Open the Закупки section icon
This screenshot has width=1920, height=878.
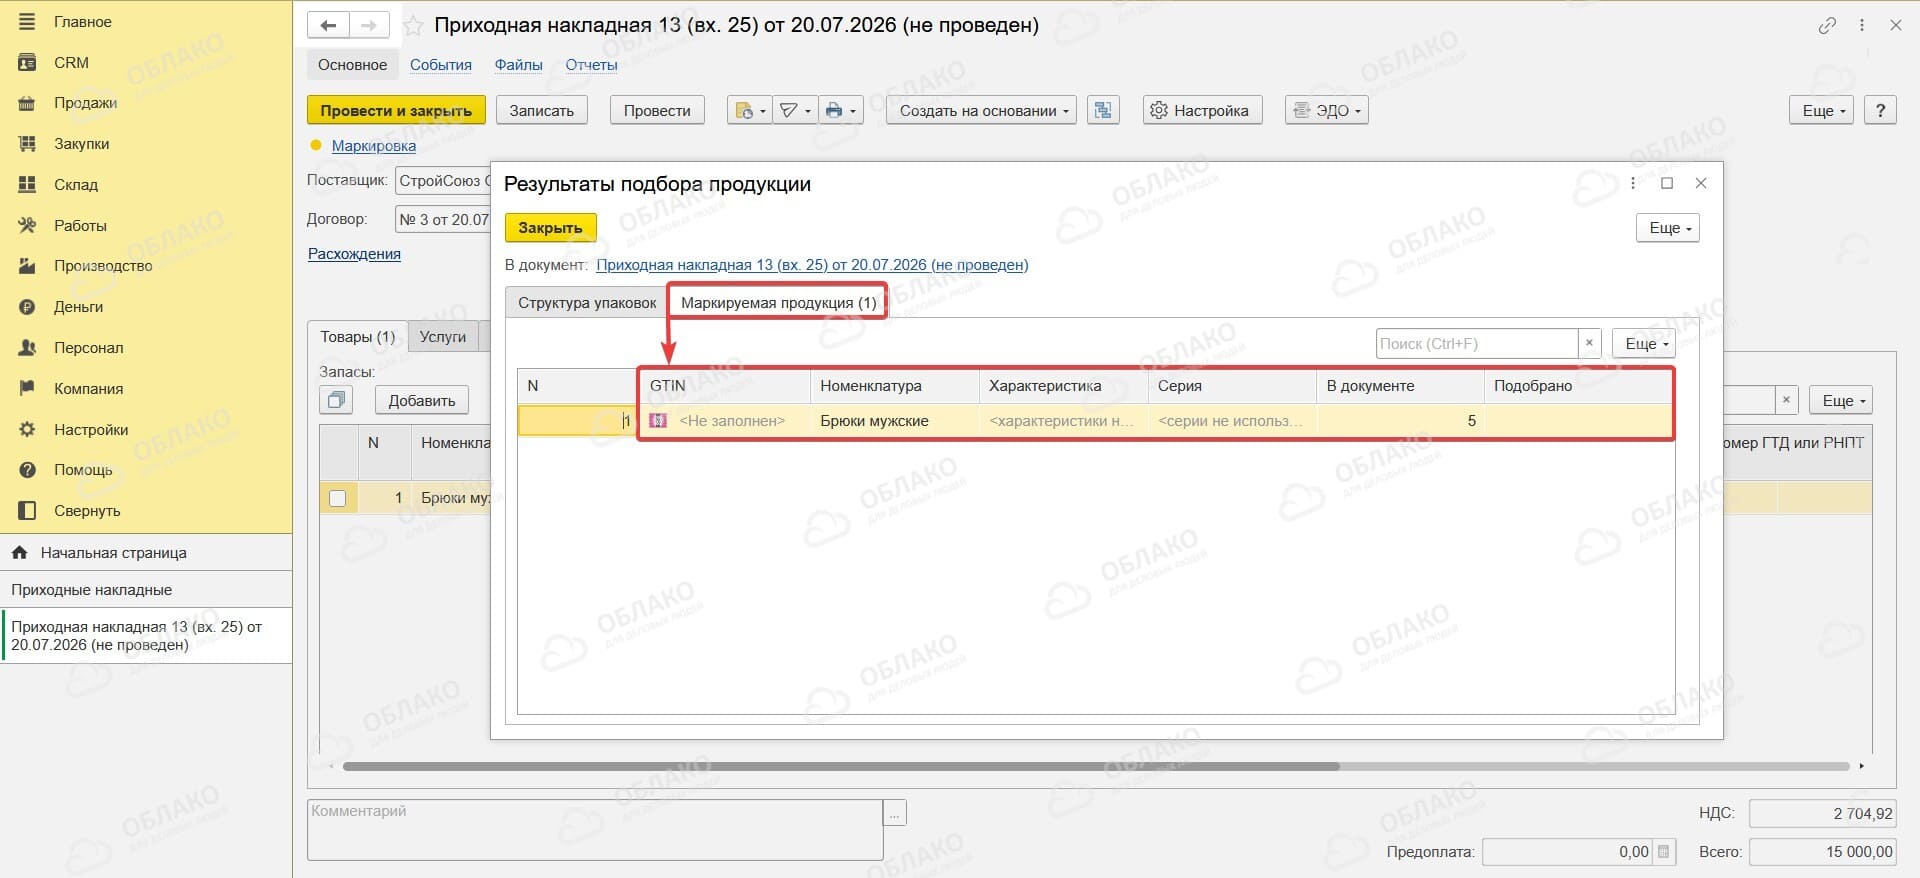(x=27, y=144)
